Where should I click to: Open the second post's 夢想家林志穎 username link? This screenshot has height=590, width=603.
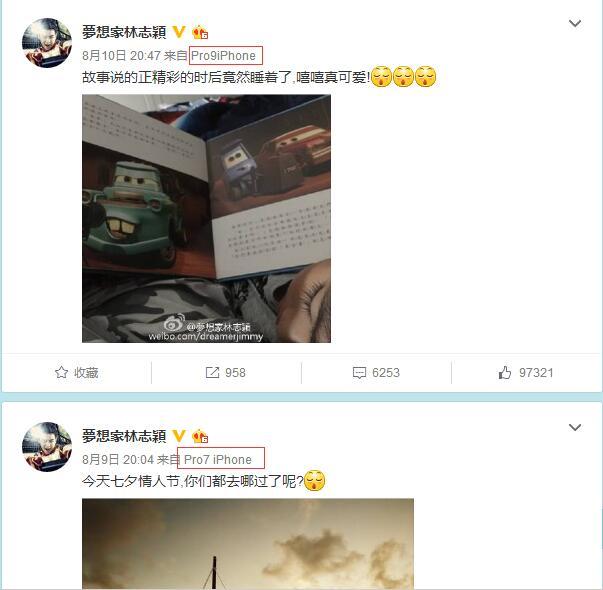pos(124,436)
